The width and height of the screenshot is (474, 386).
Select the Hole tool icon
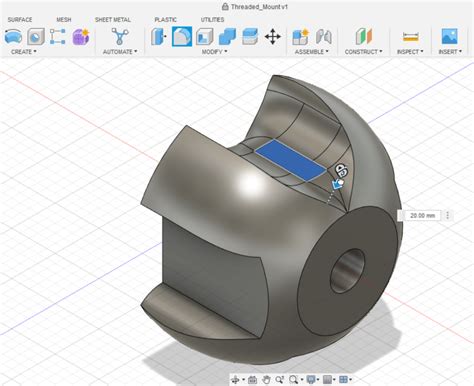36,36
